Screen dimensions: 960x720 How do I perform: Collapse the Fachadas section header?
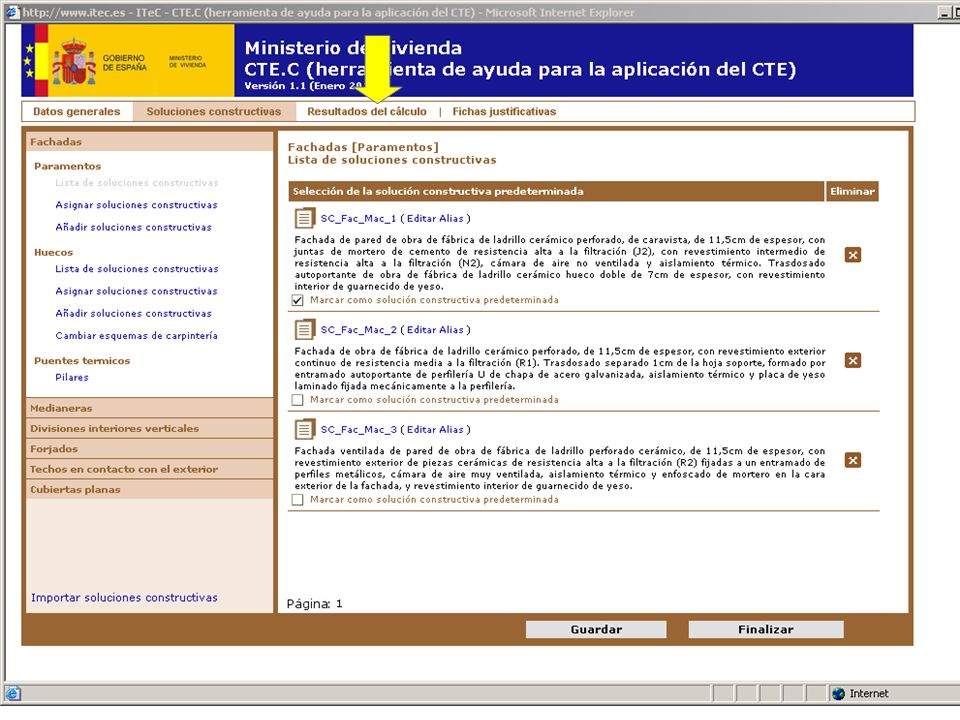[x=149, y=141]
